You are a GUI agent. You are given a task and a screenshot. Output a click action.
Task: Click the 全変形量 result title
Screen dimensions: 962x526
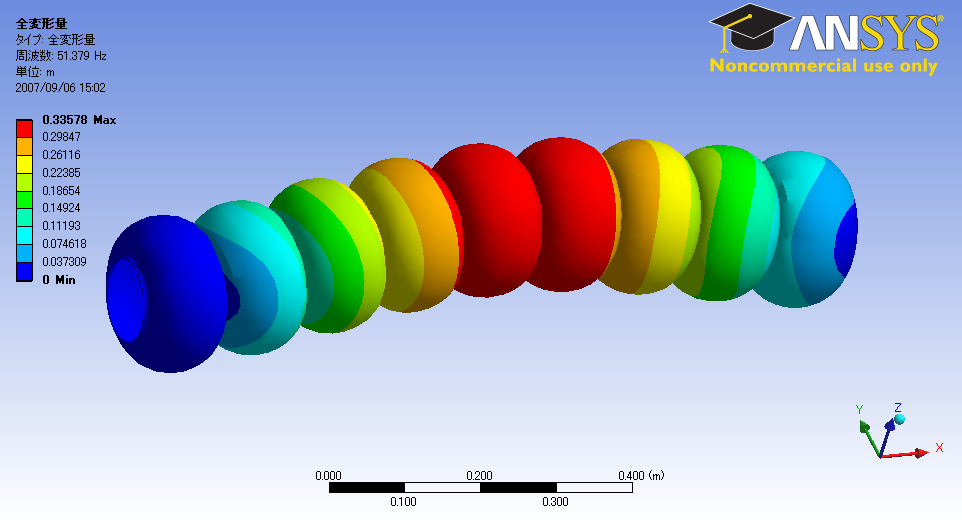click(41, 24)
